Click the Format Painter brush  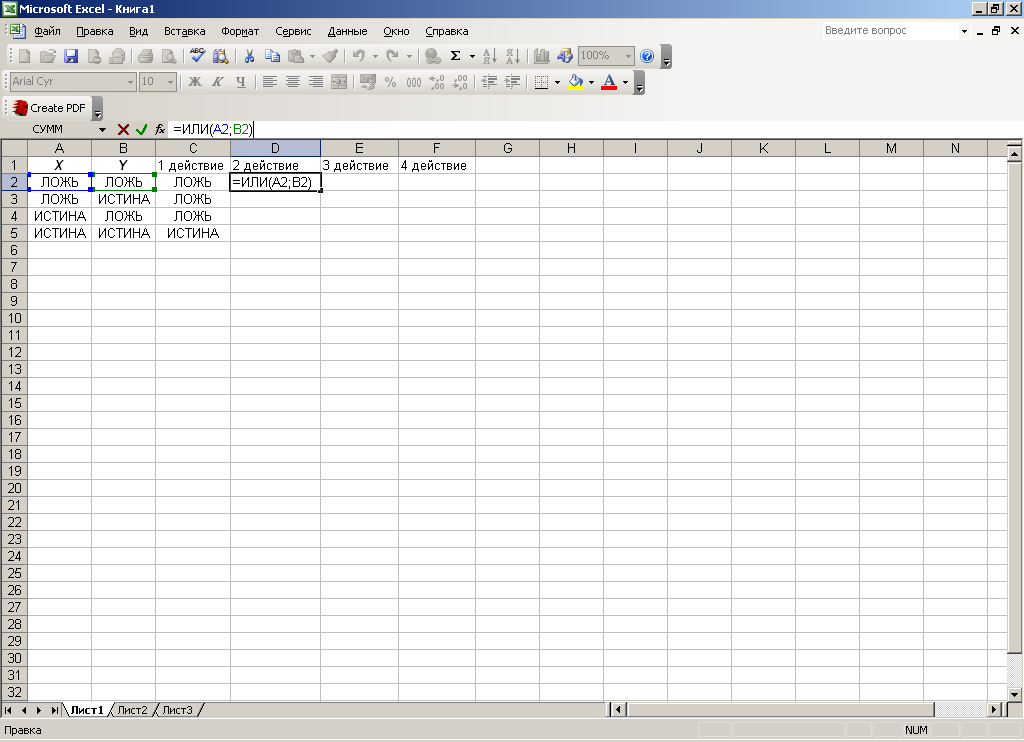point(330,56)
